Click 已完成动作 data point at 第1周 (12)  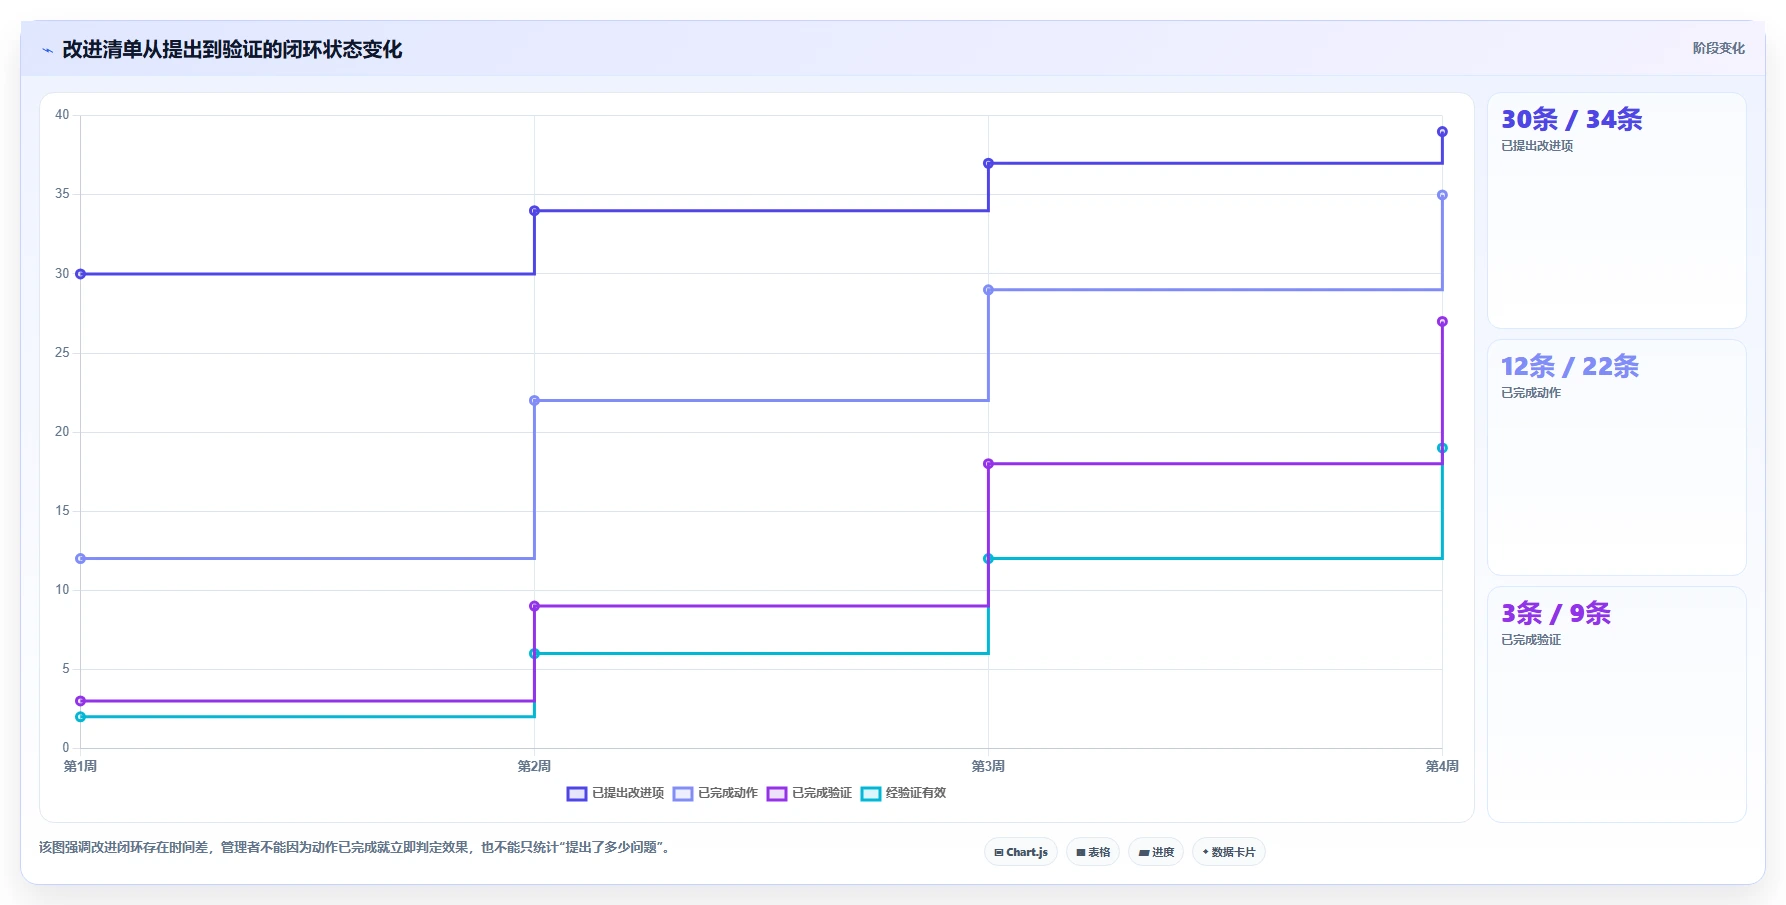pyautogui.click(x=81, y=559)
